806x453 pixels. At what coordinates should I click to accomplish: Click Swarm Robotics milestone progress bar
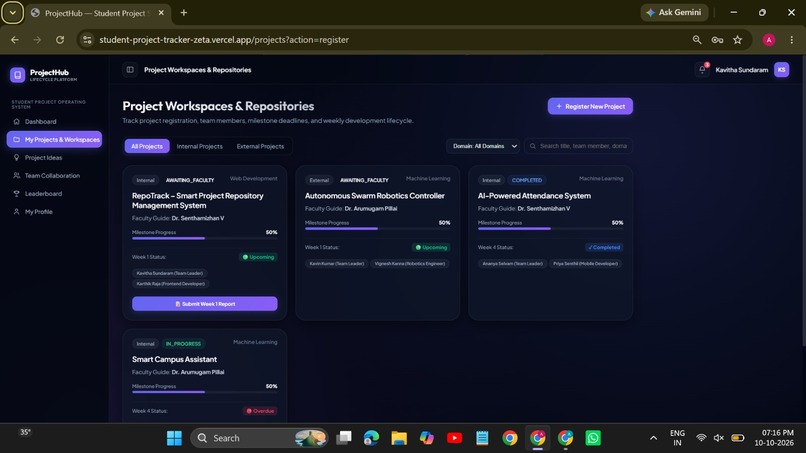pyautogui.click(x=377, y=229)
